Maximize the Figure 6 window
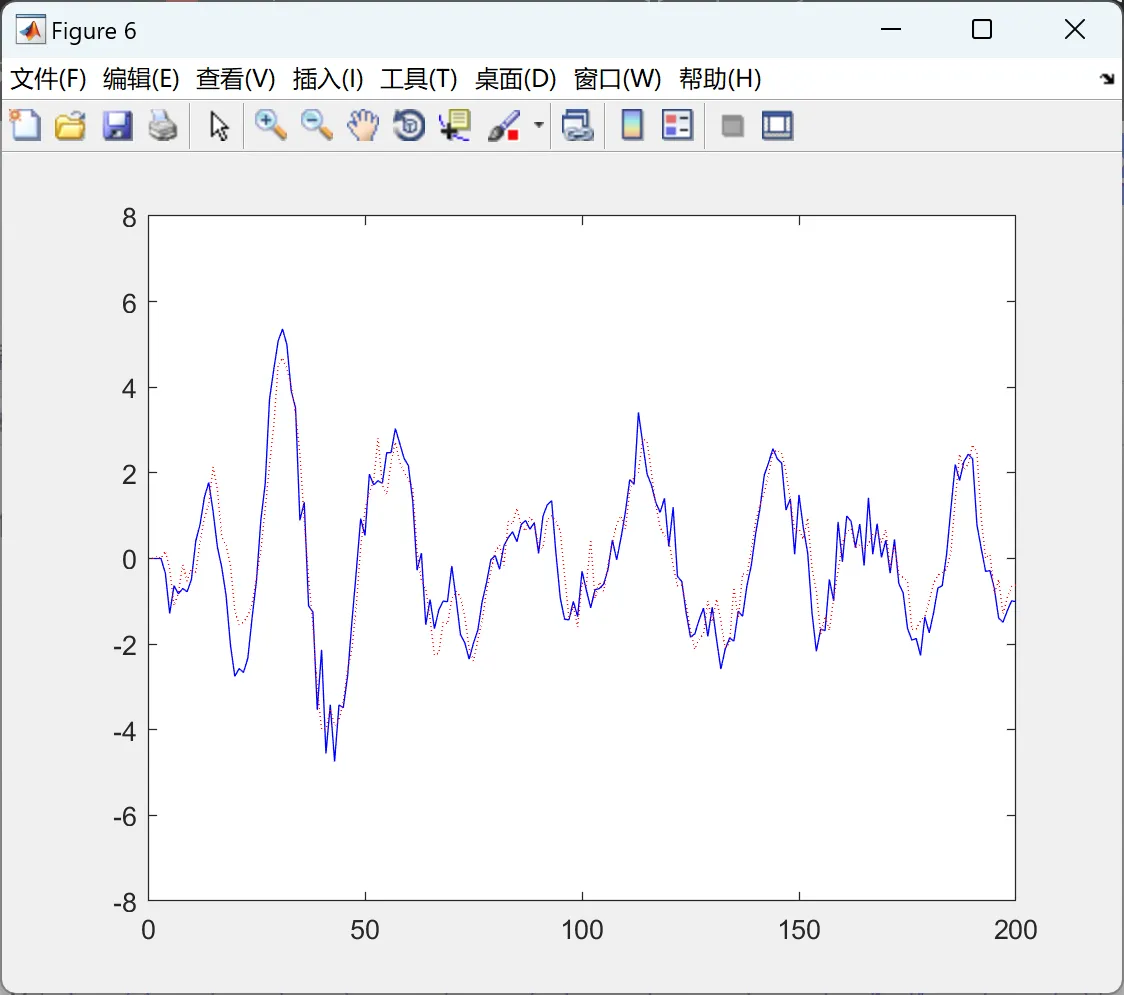This screenshot has width=1124, height=995. [981, 29]
